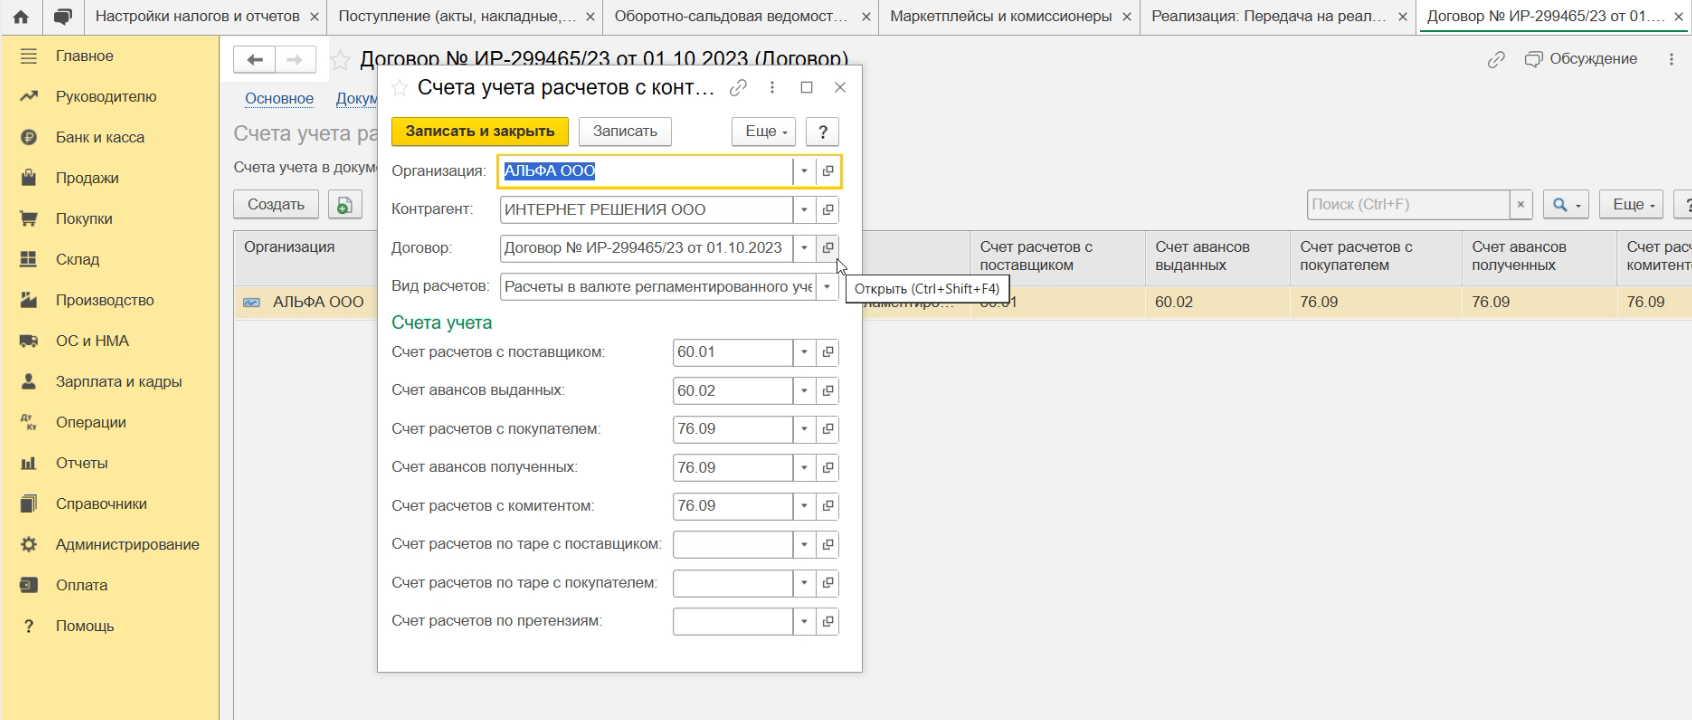Click the Поиск search field

click(x=1408, y=205)
